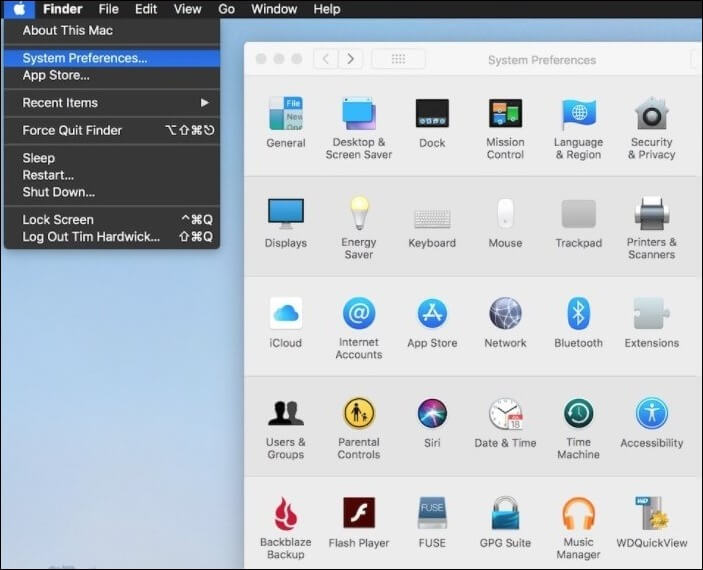Open the Flash Player preferences pane
This screenshot has width=703, height=570.
359,523
